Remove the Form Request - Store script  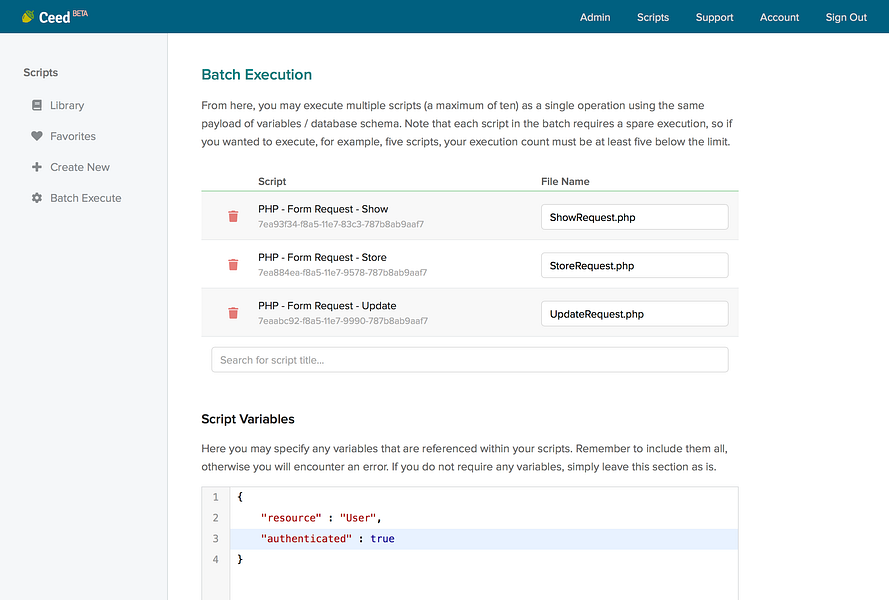coord(233,264)
